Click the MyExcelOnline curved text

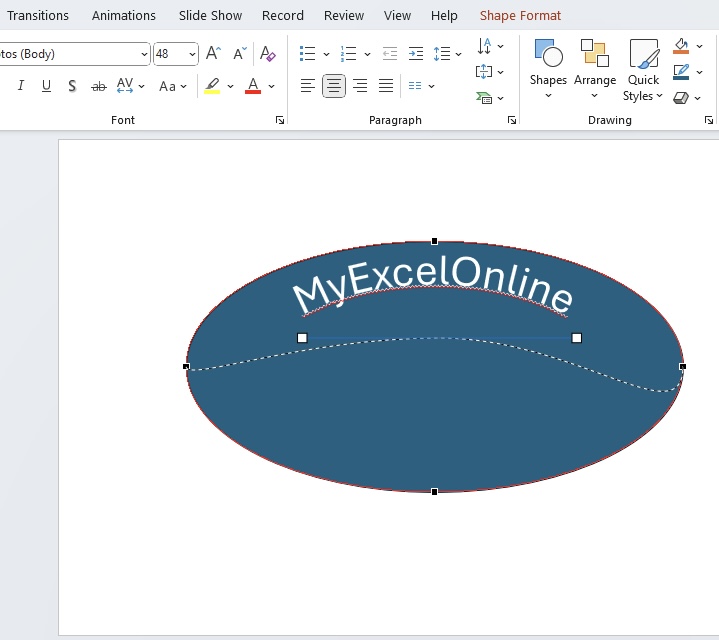tap(433, 285)
